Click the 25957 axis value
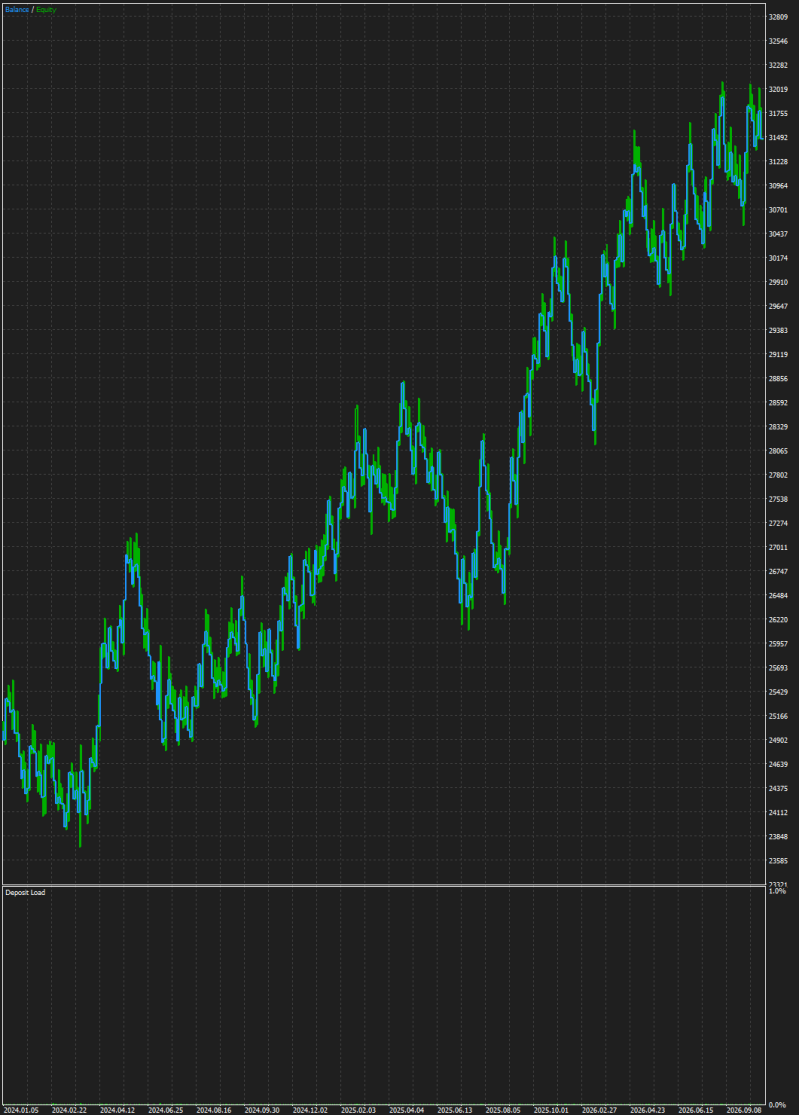 pyautogui.click(x=778, y=645)
